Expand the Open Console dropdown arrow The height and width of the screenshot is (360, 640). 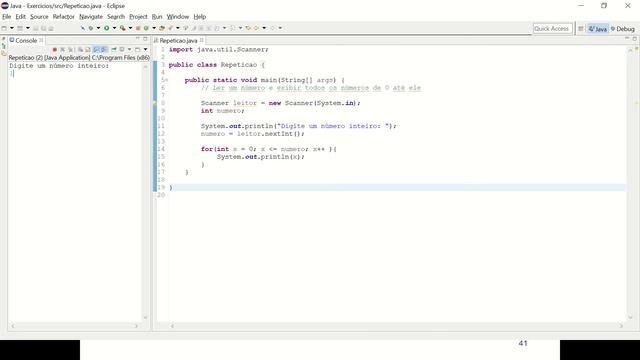145,49
